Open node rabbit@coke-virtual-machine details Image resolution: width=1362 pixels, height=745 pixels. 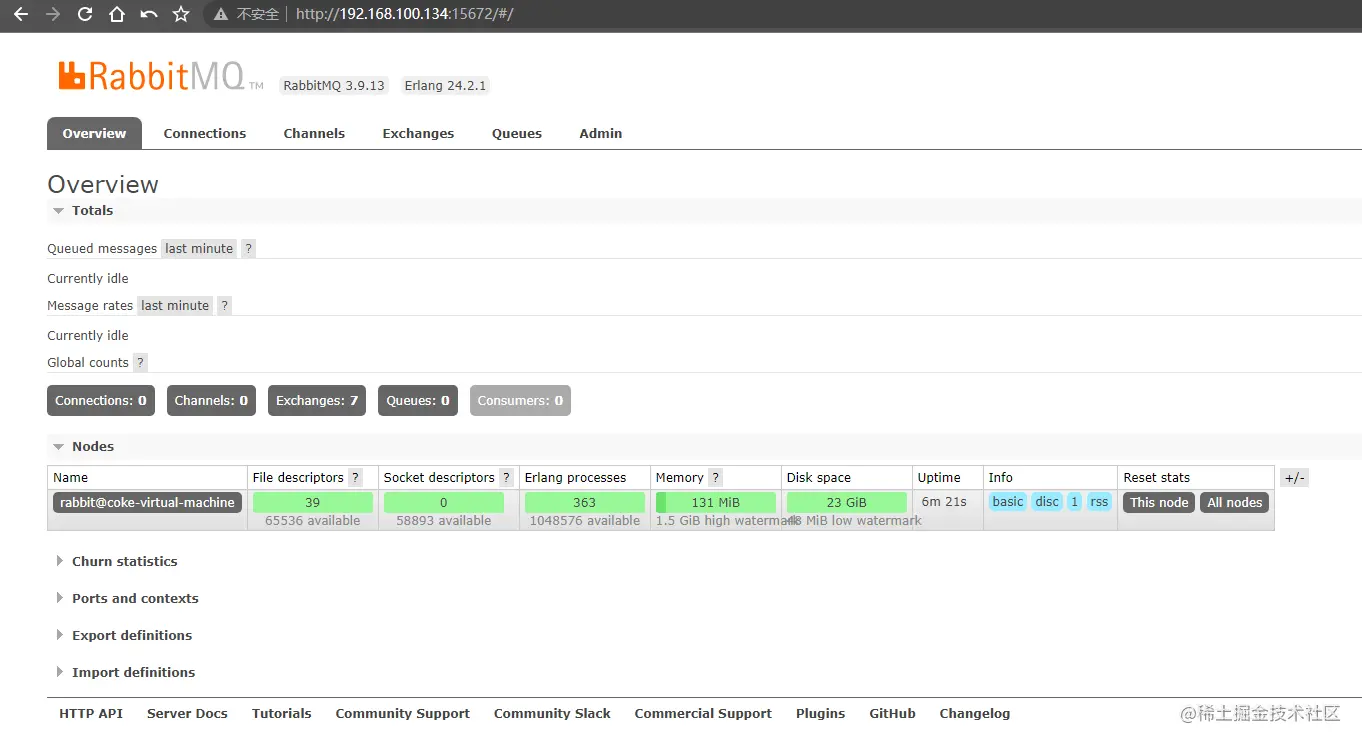[x=147, y=503]
